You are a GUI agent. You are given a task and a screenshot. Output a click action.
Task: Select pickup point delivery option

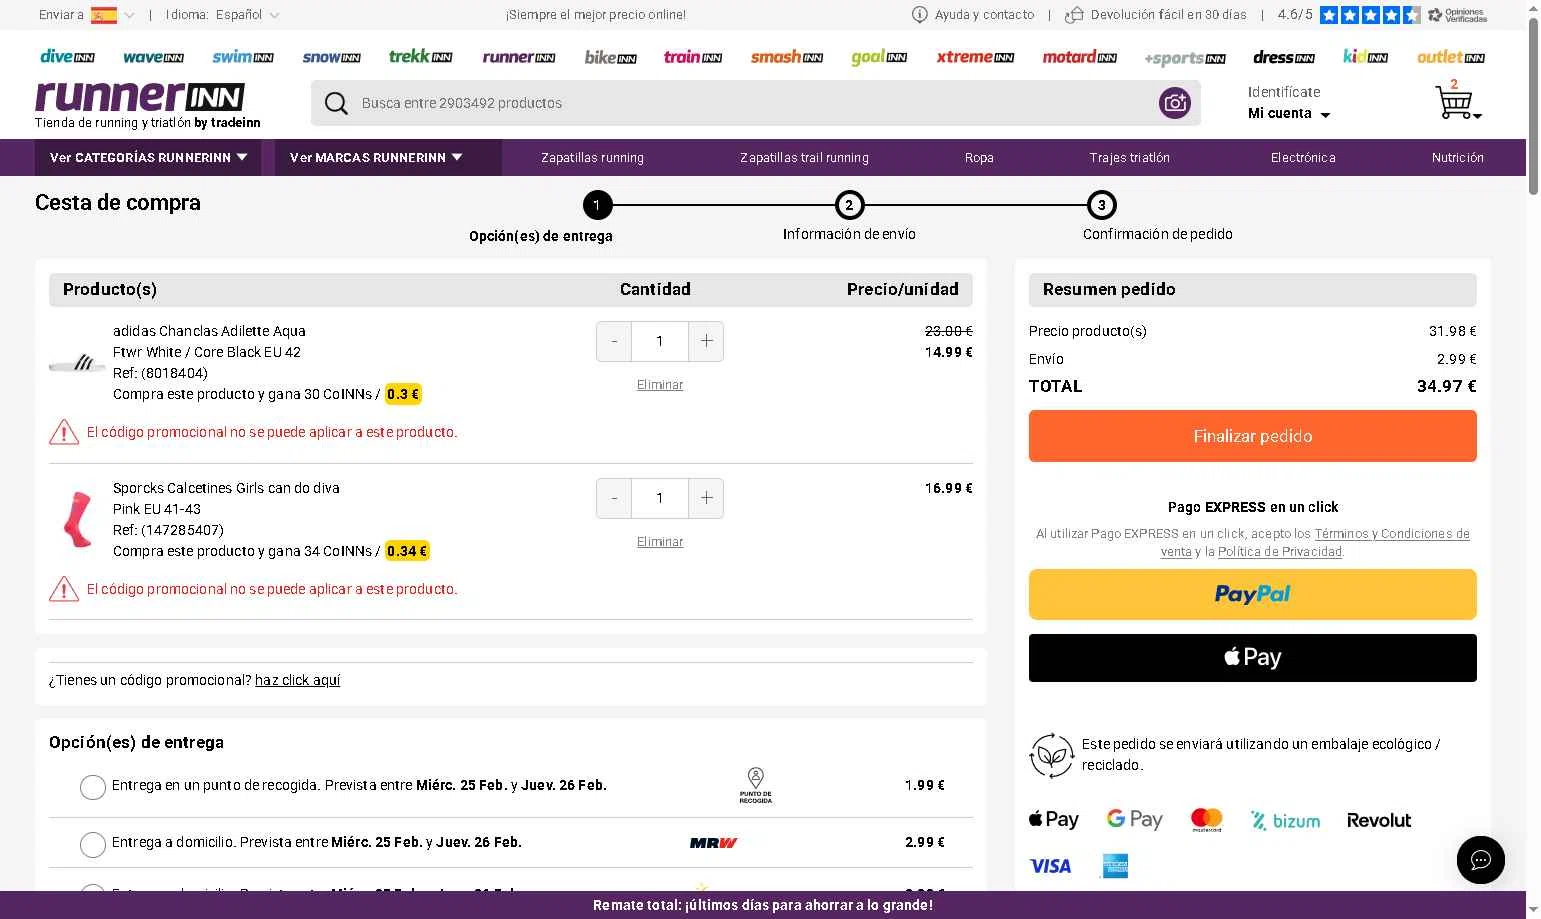tap(93, 787)
